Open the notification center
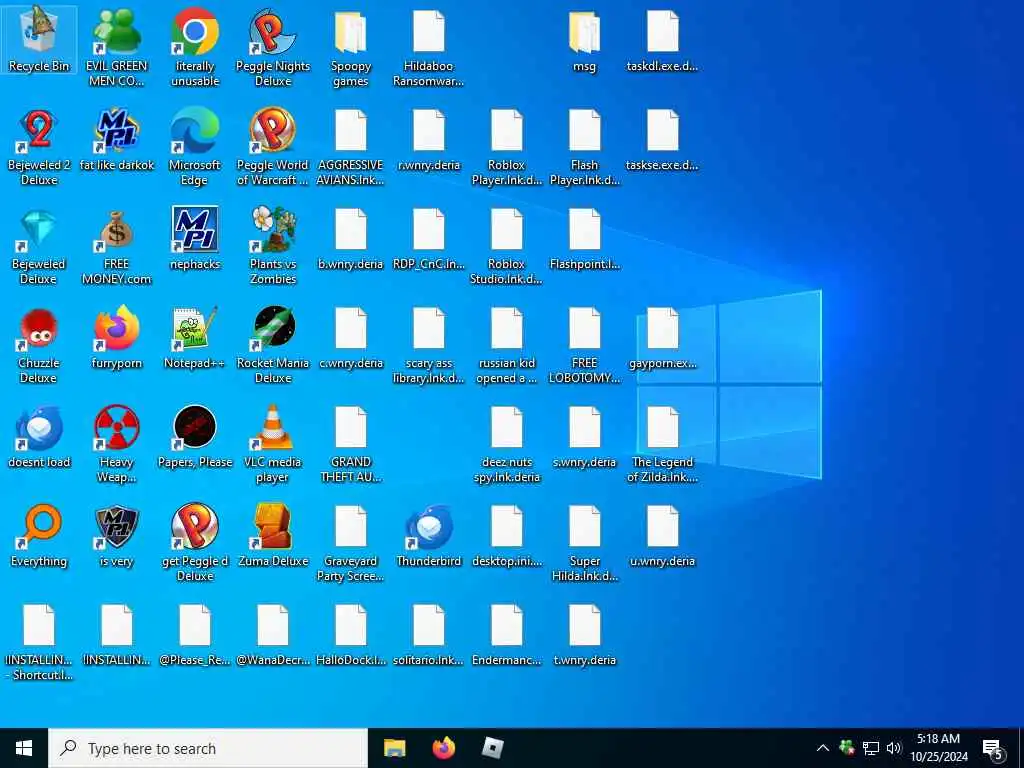 click(x=994, y=748)
